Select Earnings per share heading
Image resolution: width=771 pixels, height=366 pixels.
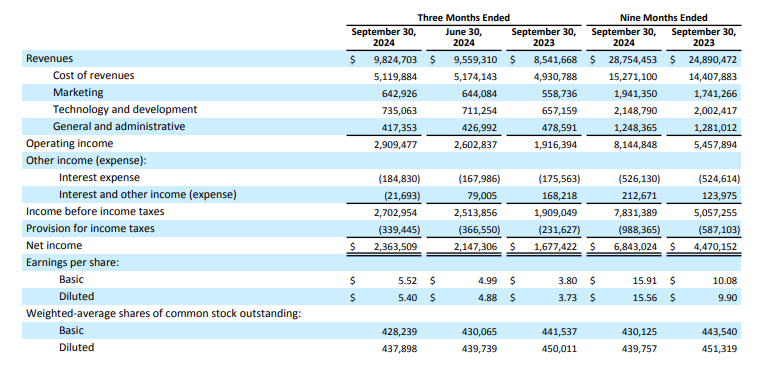pos(73,263)
